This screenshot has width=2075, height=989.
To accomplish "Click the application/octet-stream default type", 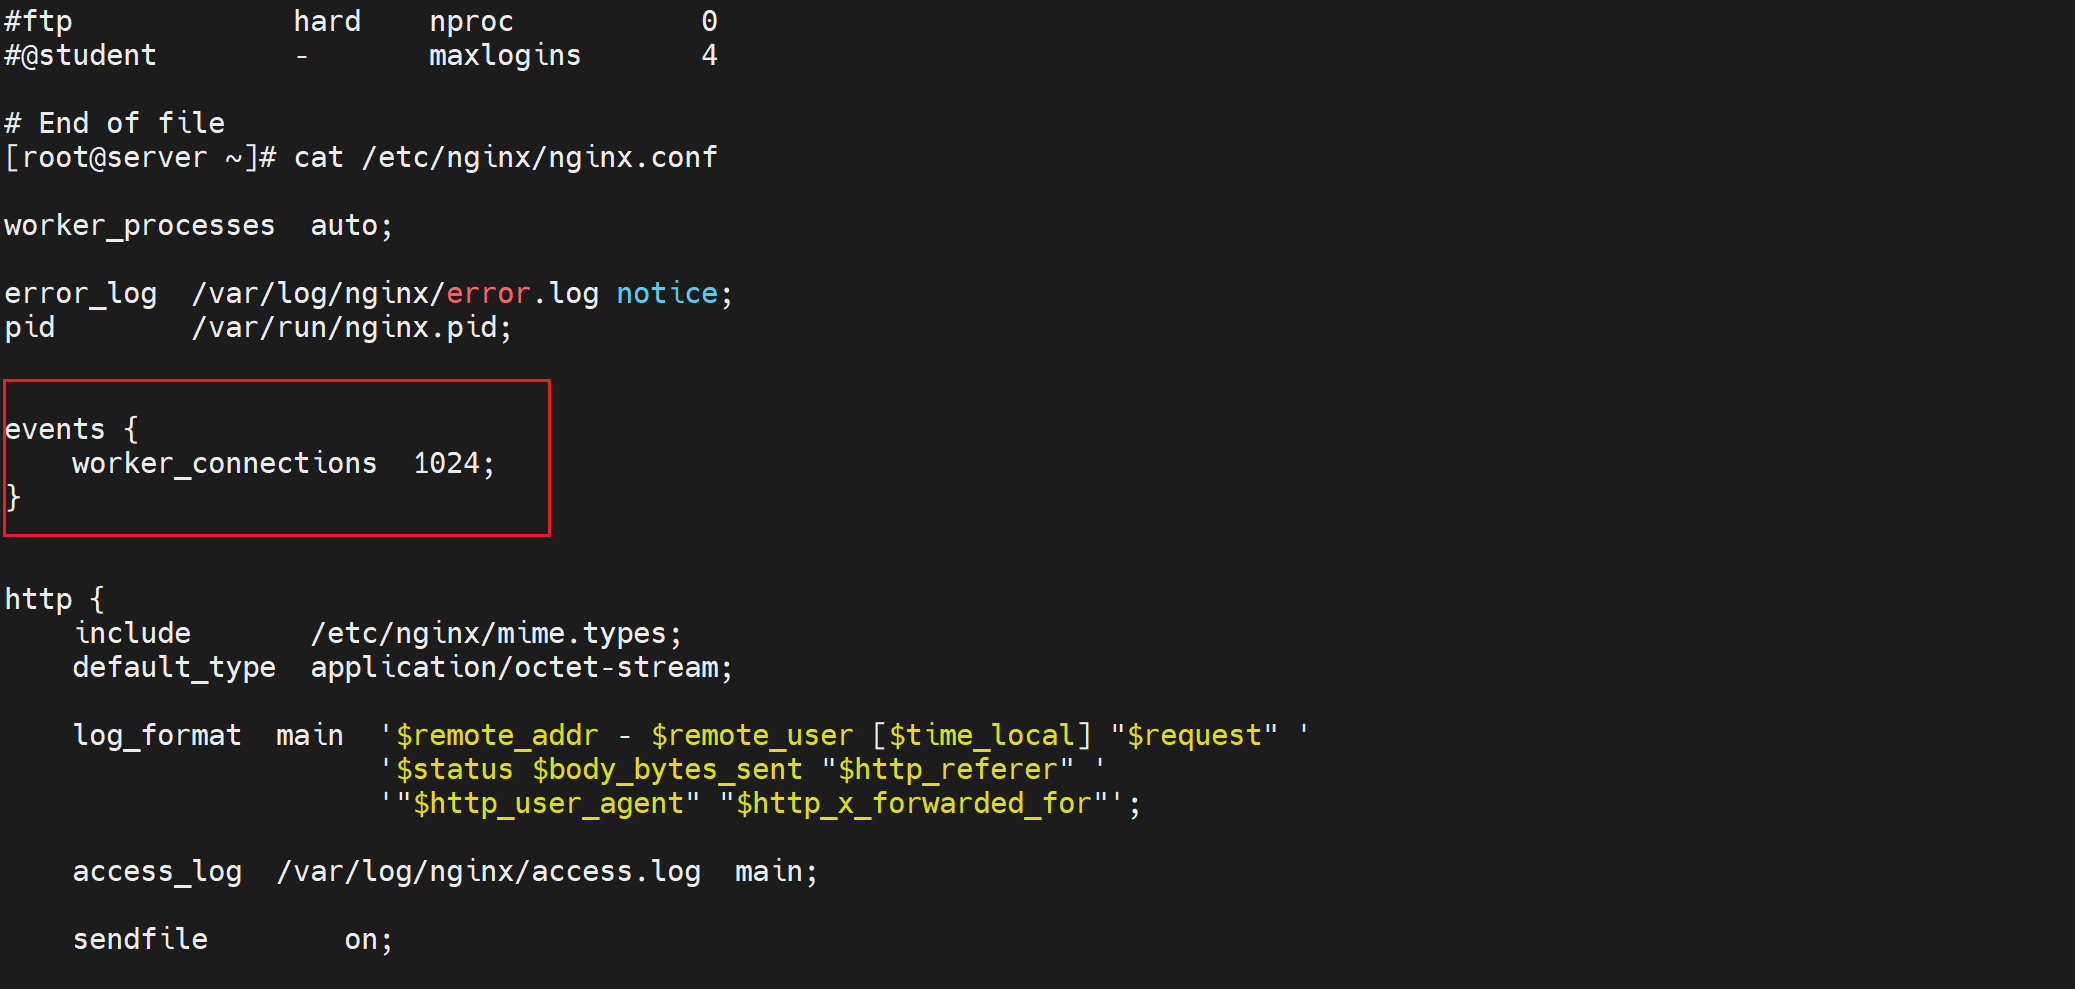I will pyautogui.click(x=521, y=668).
